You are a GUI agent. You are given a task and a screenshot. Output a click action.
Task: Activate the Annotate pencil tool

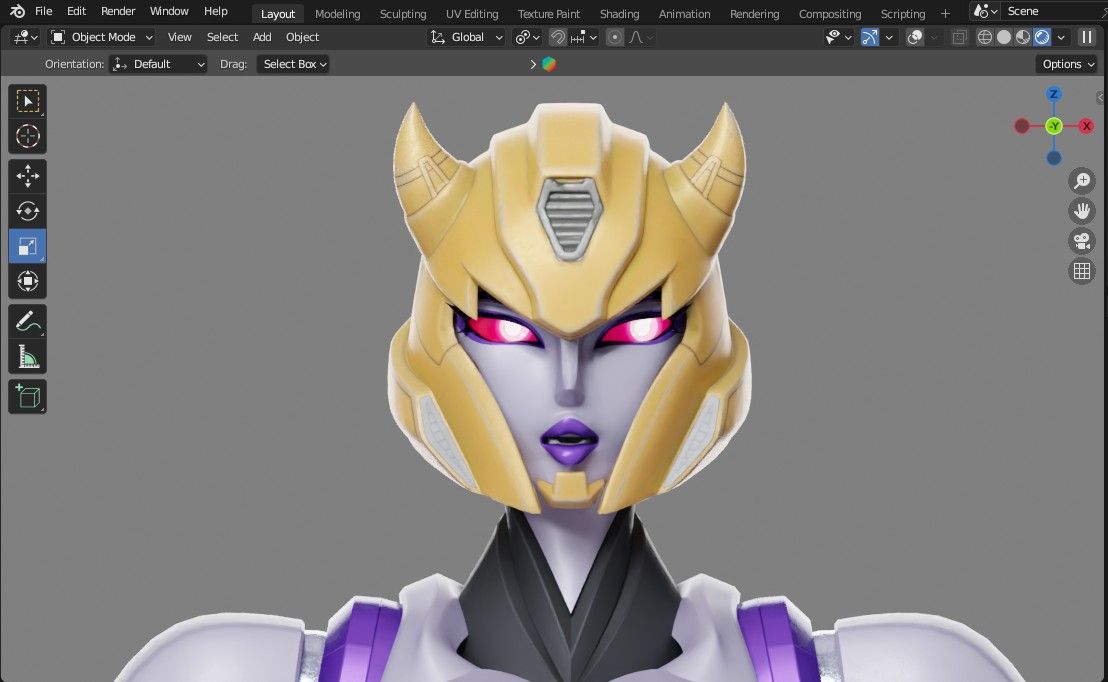(28, 322)
